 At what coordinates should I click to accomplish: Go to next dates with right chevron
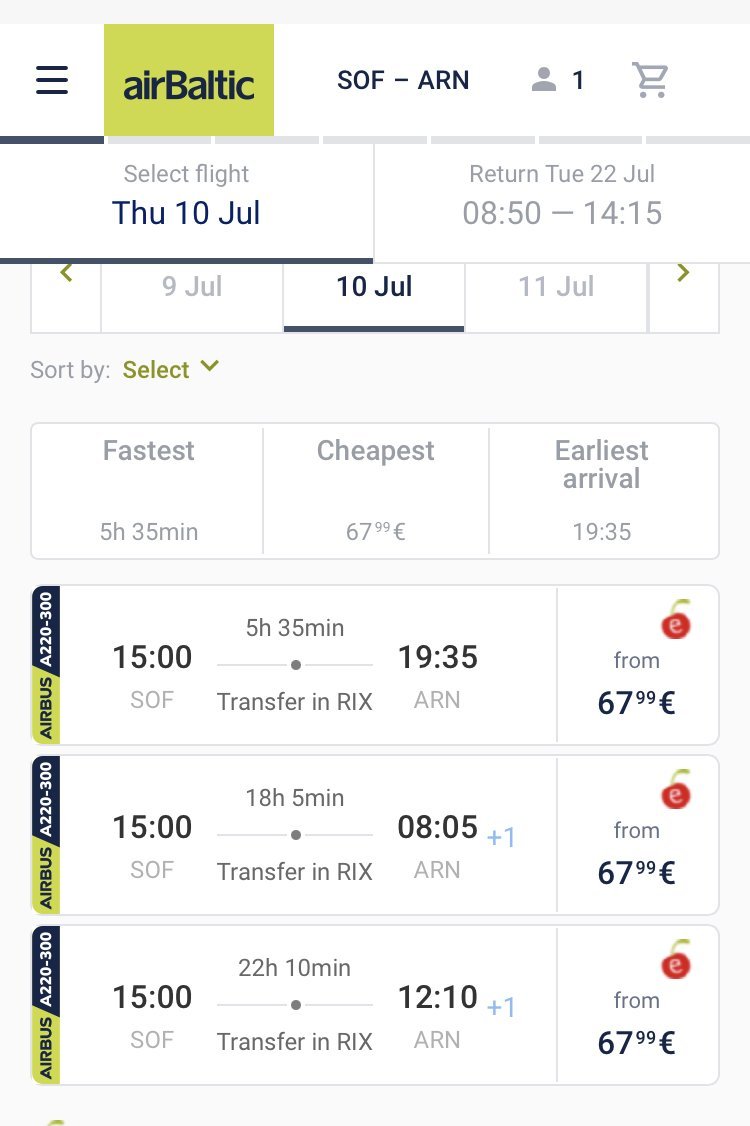(x=683, y=274)
